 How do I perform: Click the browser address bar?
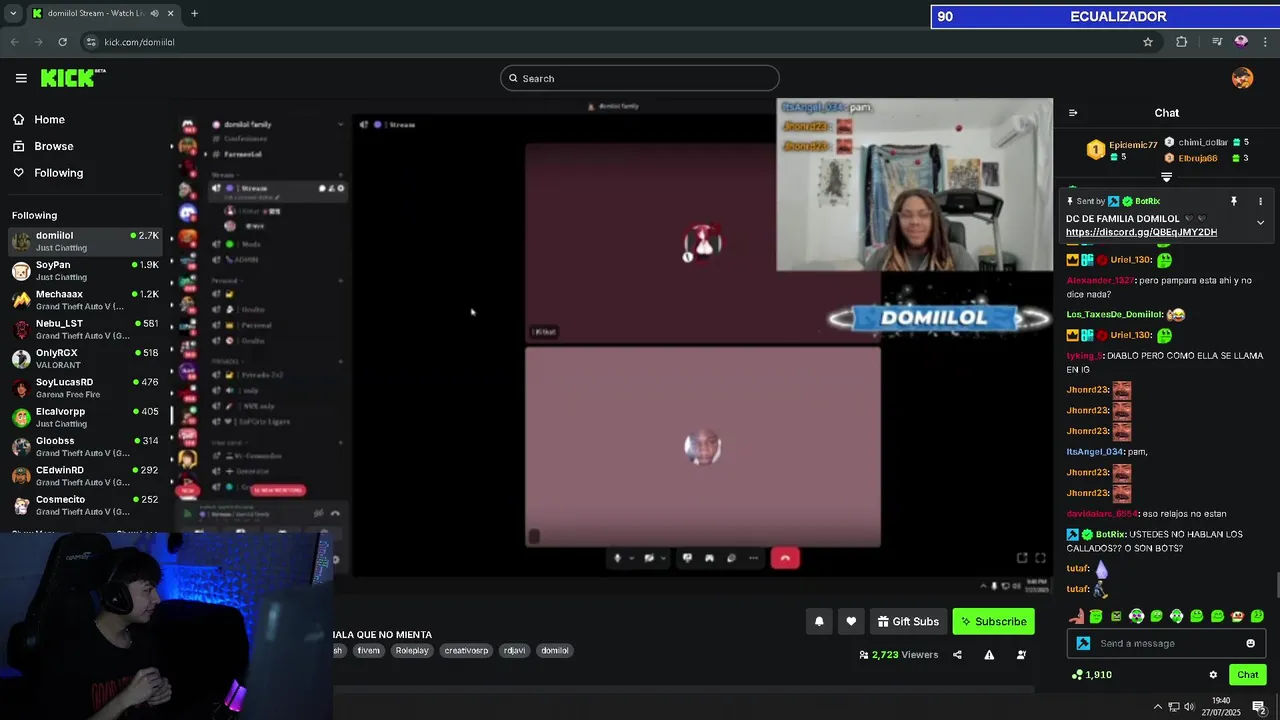coord(610,42)
